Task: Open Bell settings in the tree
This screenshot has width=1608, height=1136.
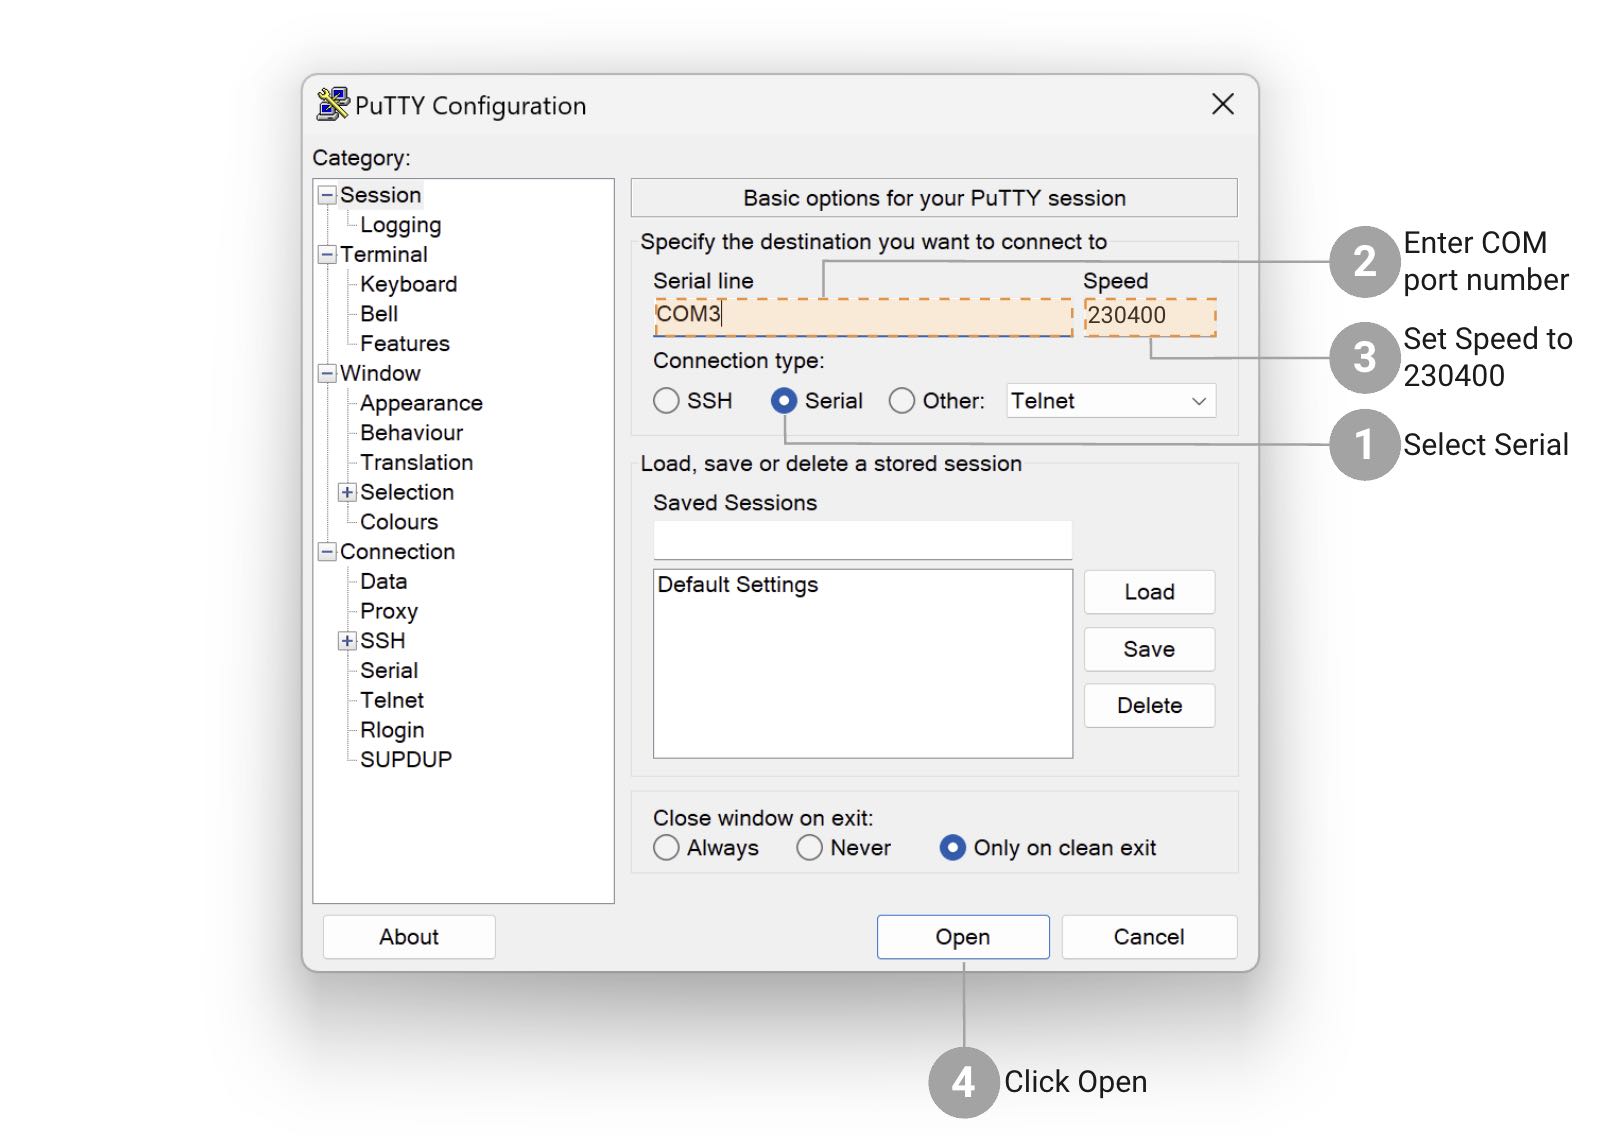Action: coord(379,314)
